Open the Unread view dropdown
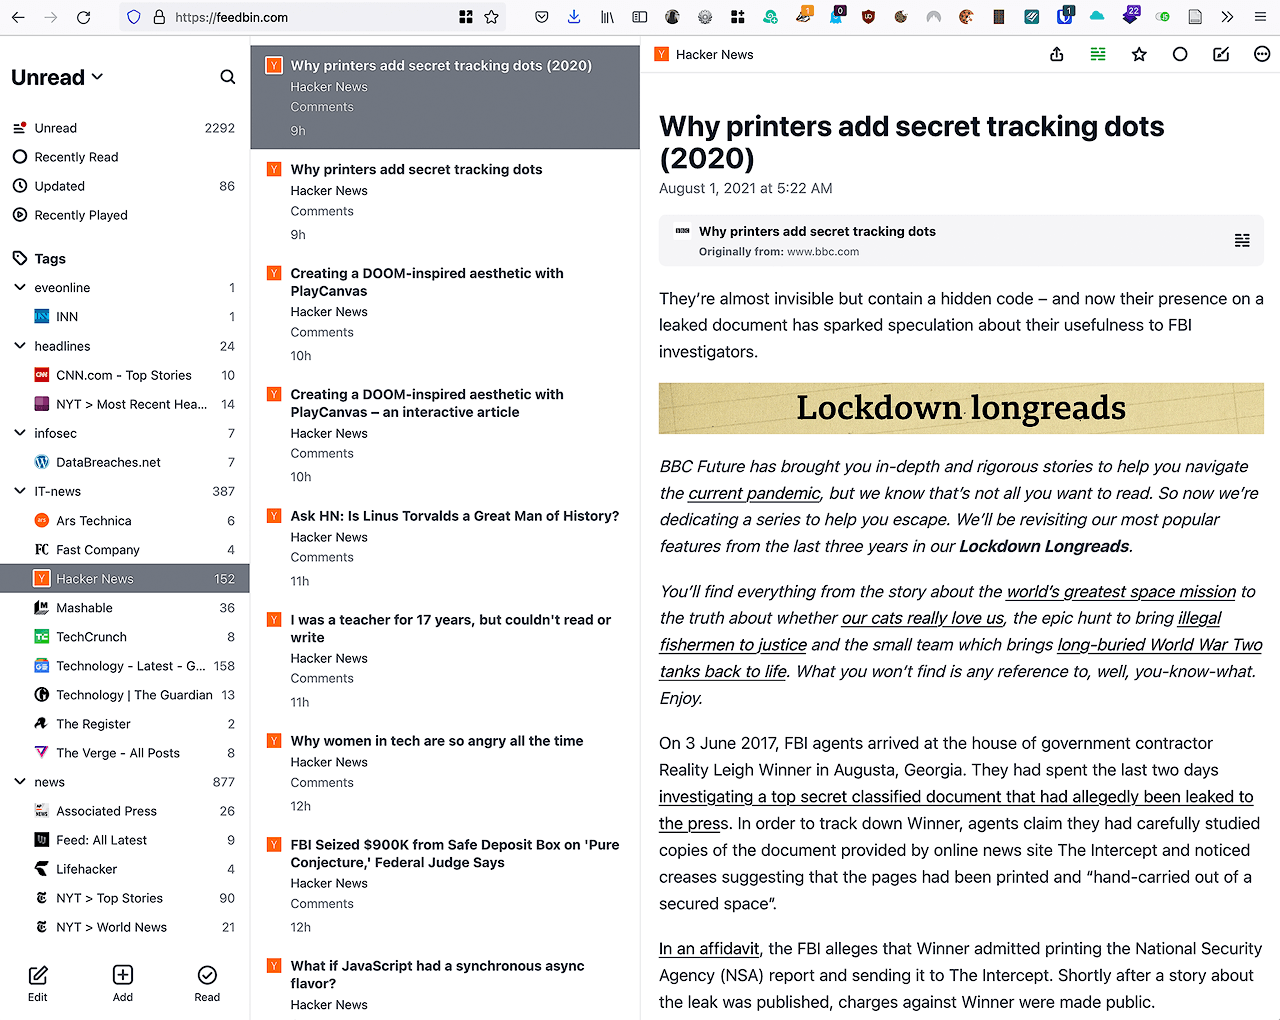 (x=57, y=77)
